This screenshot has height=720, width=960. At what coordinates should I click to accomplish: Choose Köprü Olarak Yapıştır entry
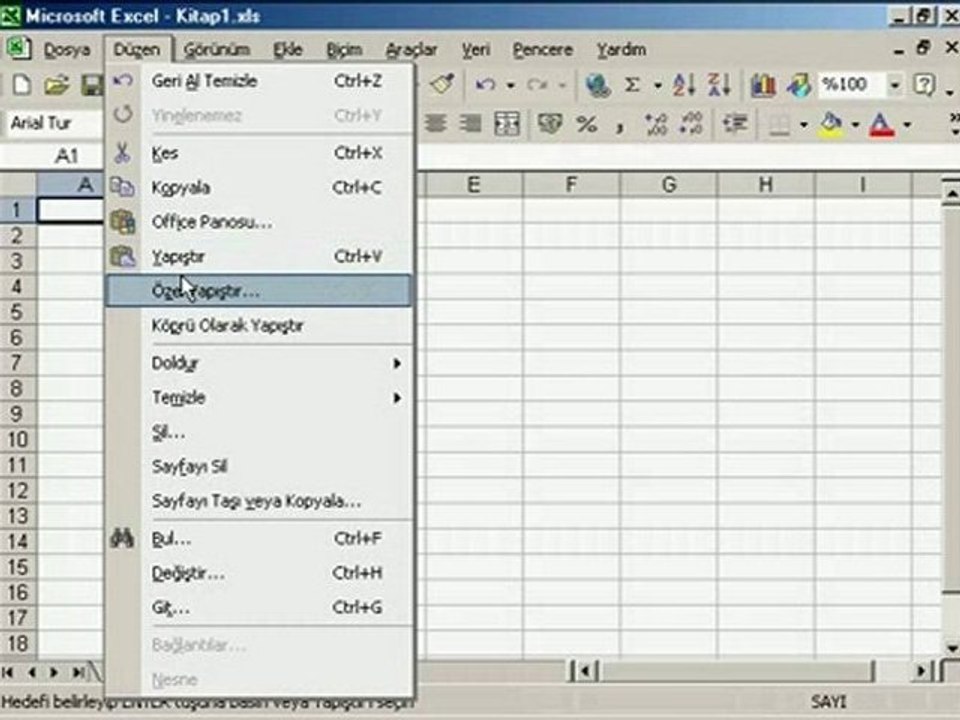[258, 326]
